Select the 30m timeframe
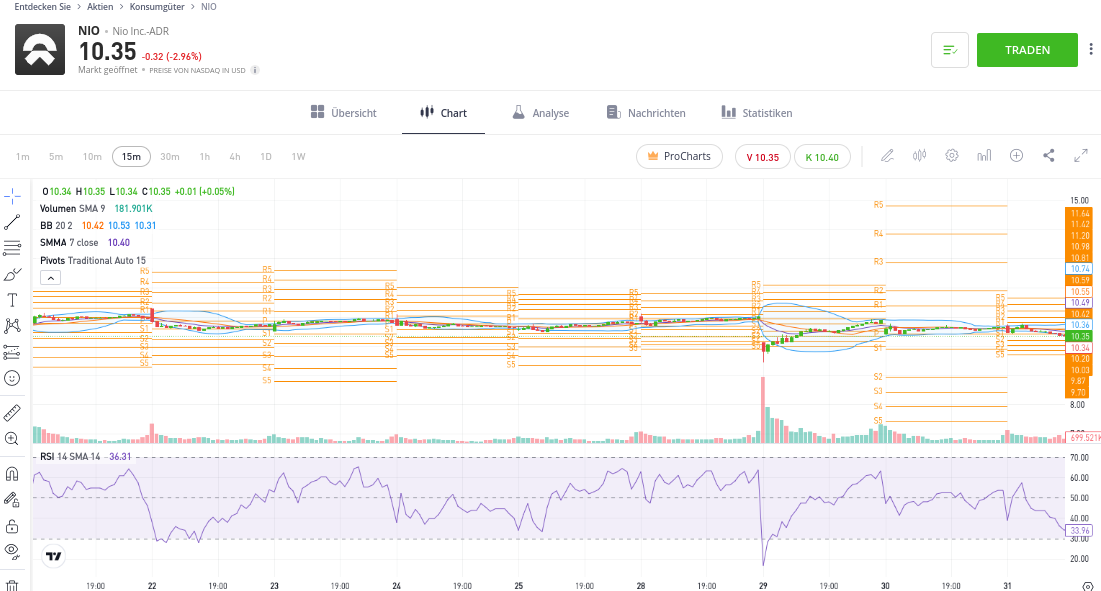This screenshot has height=591, width=1101. (x=169, y=157)
